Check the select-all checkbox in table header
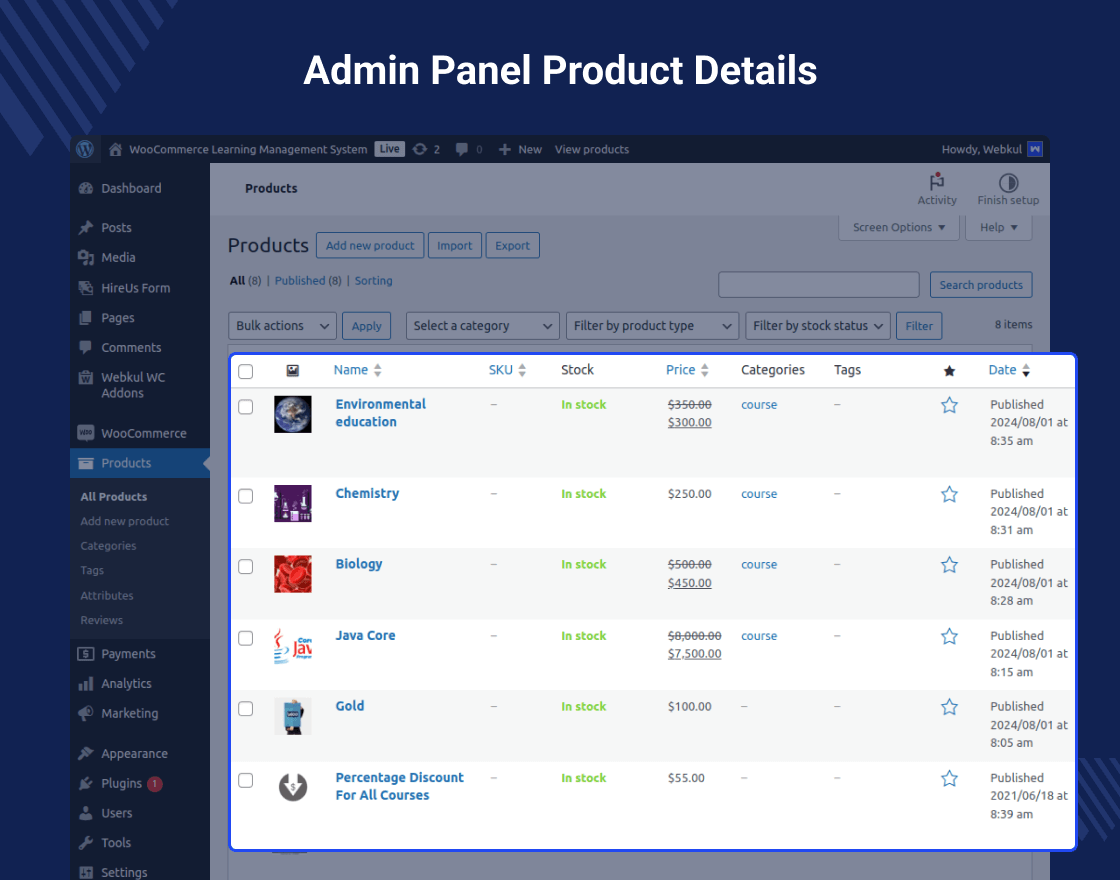This screenshot has width=1120, height=880. coord(245,370)
